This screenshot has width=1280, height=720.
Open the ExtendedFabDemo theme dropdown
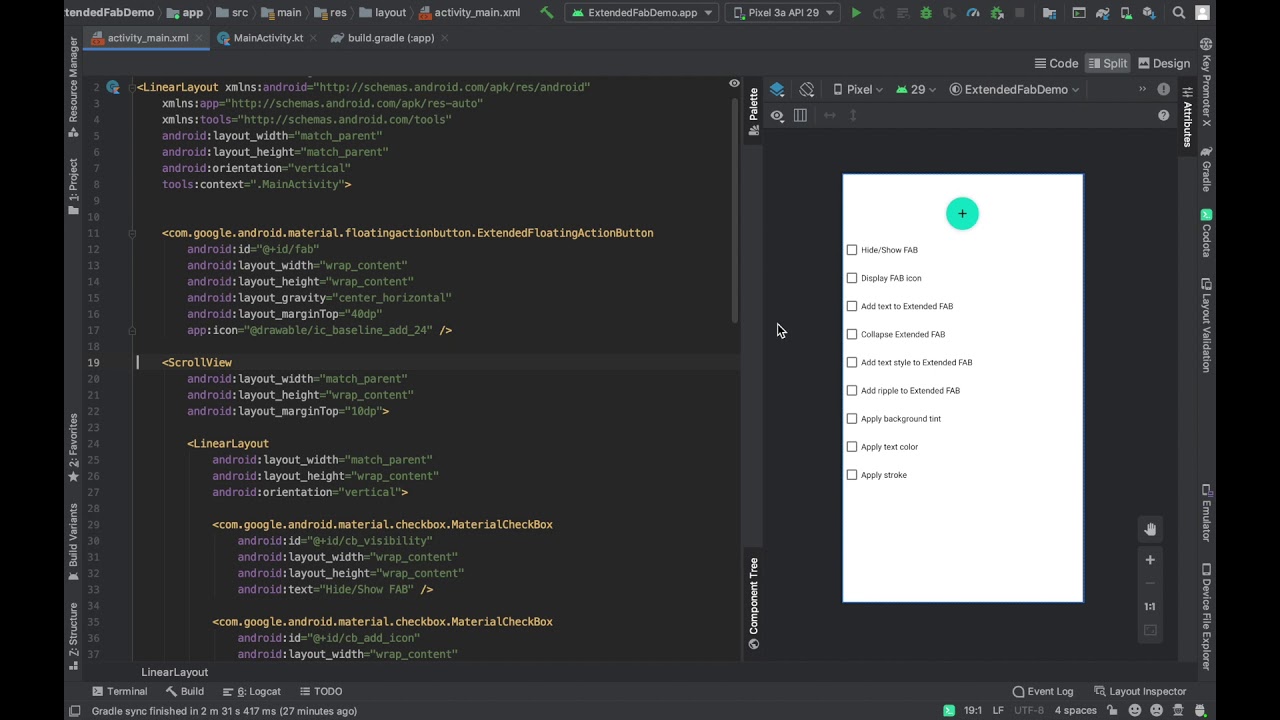pos(1014,89)
